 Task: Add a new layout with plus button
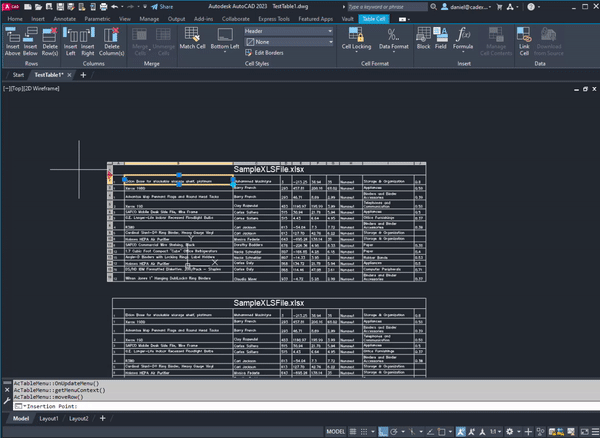[x=103, y=418]
